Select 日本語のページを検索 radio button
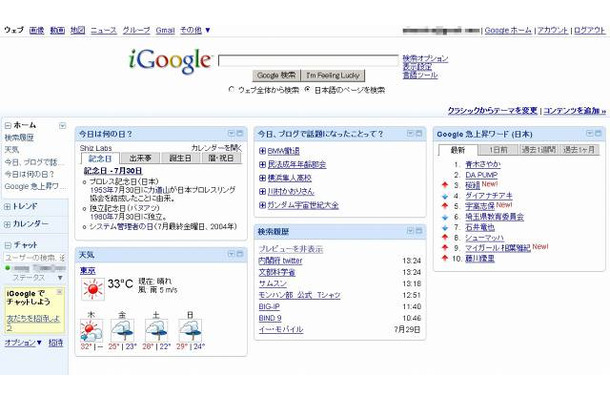 click(308, 89)
